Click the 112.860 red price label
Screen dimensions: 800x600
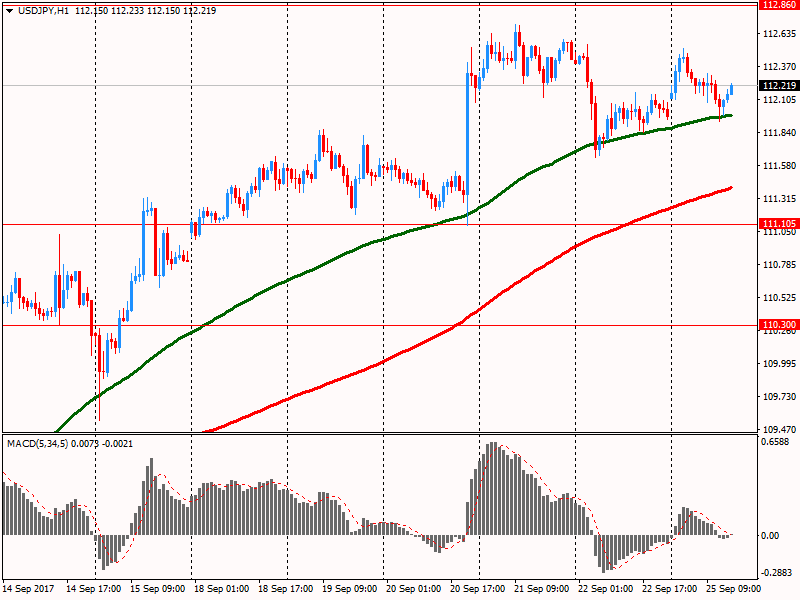pyautogui.click(x=779, y=5)
